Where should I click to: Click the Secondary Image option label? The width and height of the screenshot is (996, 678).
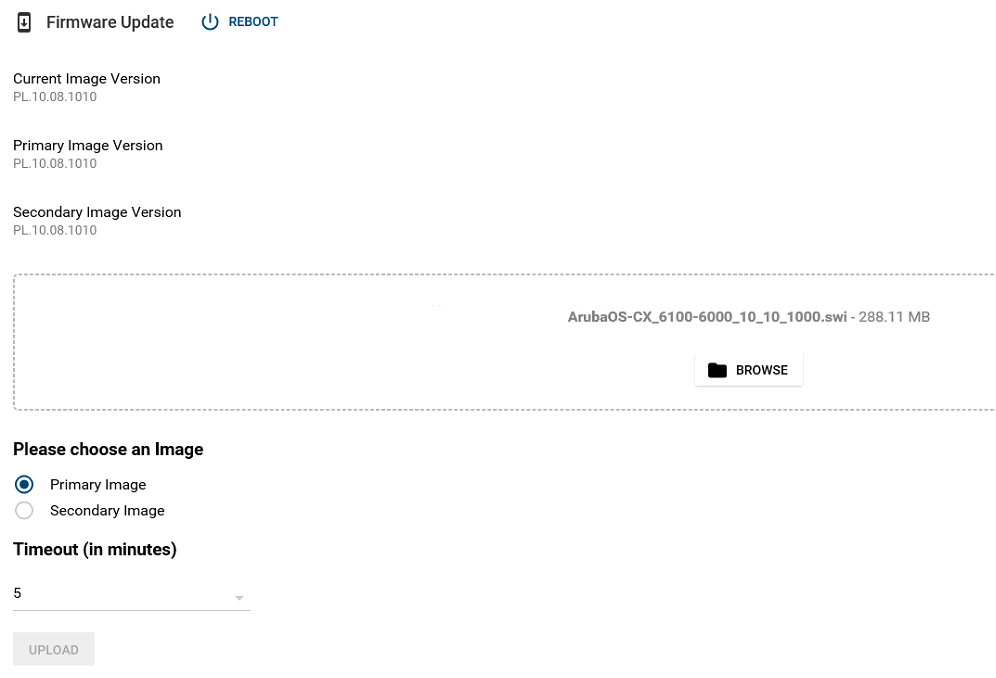click(x=107, y=511)
